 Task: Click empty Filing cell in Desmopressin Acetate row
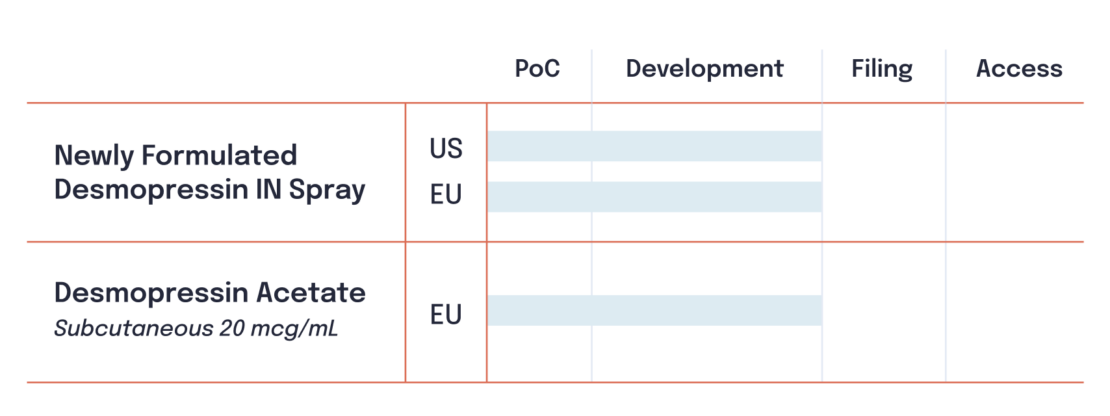pos(883,312)
